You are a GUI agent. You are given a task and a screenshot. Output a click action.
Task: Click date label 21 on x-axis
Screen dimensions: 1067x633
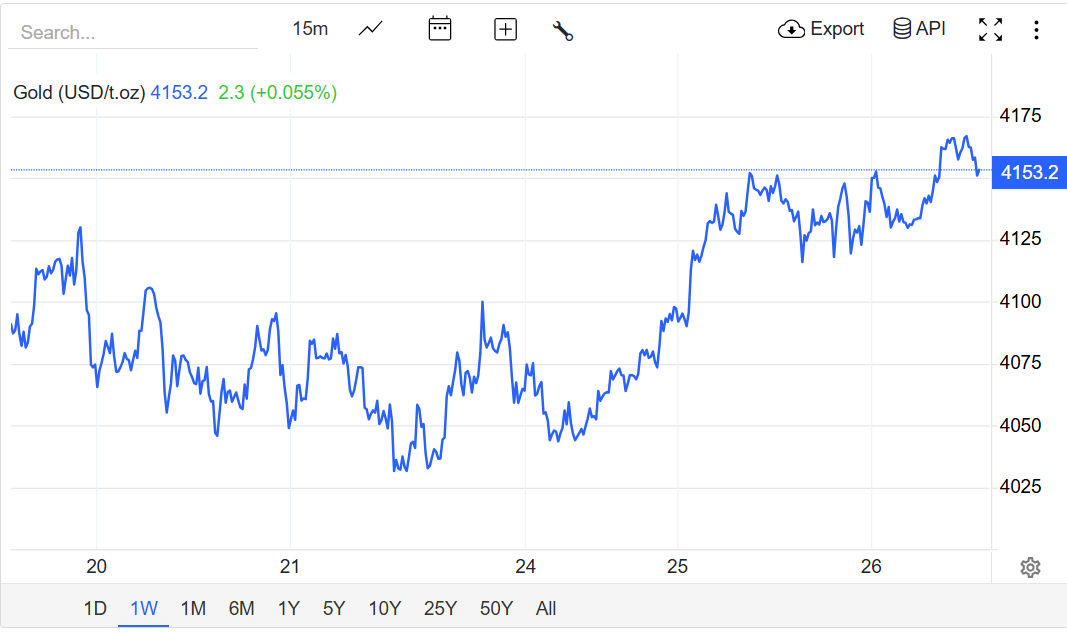tap(290, 566)
